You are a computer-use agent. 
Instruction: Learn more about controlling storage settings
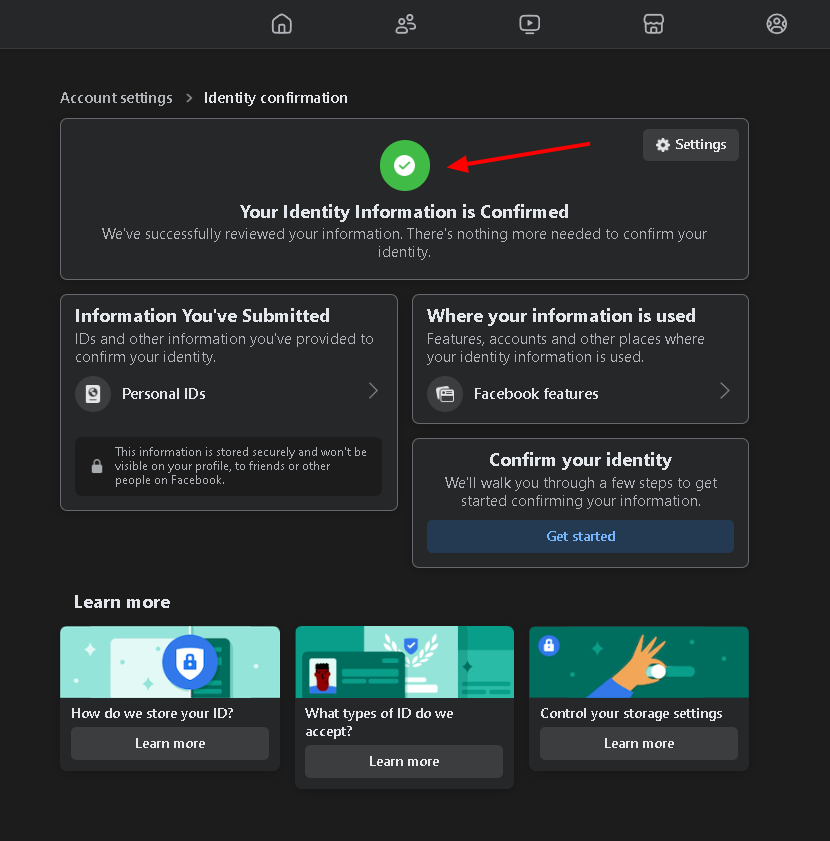tap(639, 744)
